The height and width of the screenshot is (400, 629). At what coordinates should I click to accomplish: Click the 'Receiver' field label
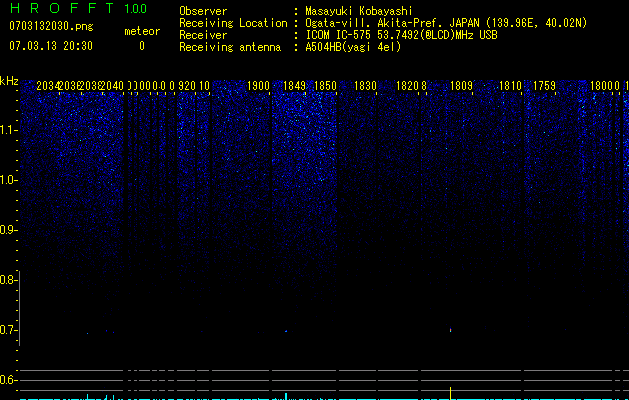coord(203,35)
